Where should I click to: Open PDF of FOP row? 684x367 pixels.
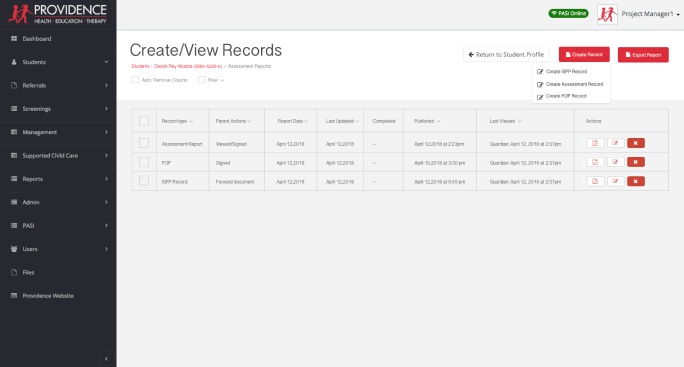click(x=595, y=162)
